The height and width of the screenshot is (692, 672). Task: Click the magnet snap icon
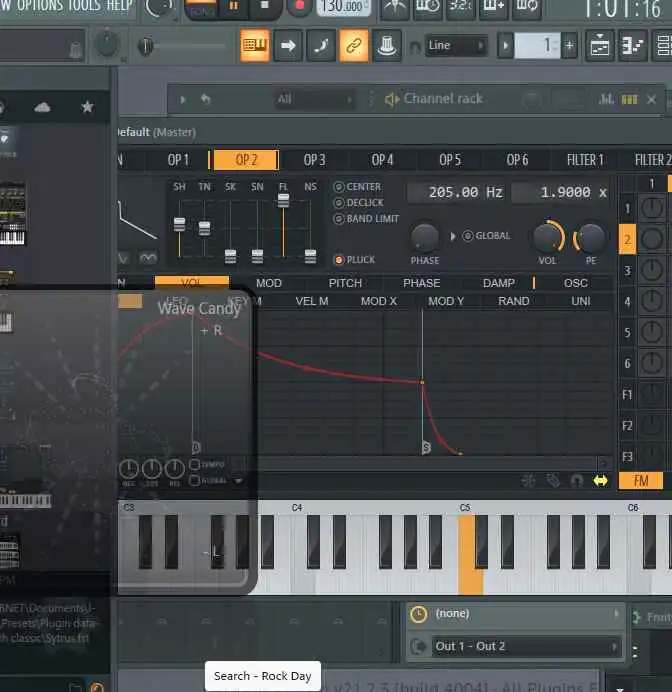(415, 46)
